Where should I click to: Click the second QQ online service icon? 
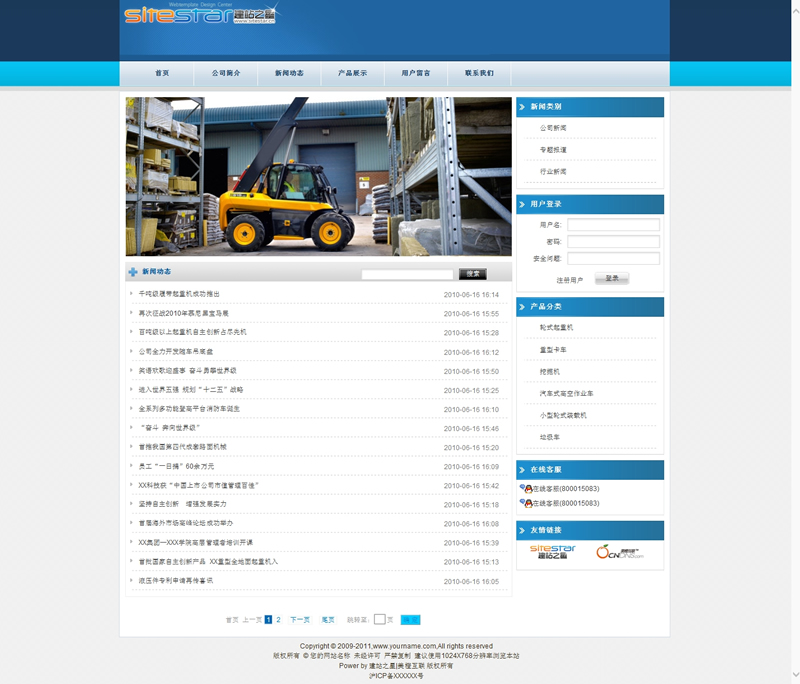[526, 503]
